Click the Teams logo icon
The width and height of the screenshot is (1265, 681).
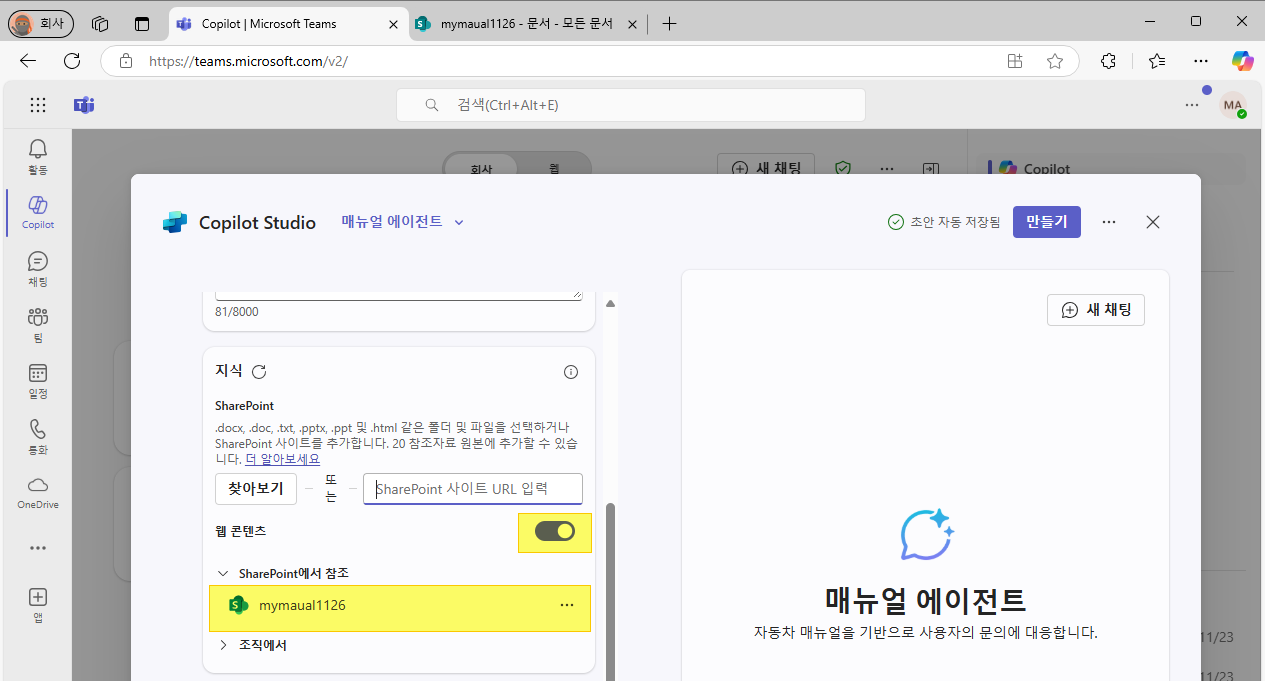pos(84,105)
